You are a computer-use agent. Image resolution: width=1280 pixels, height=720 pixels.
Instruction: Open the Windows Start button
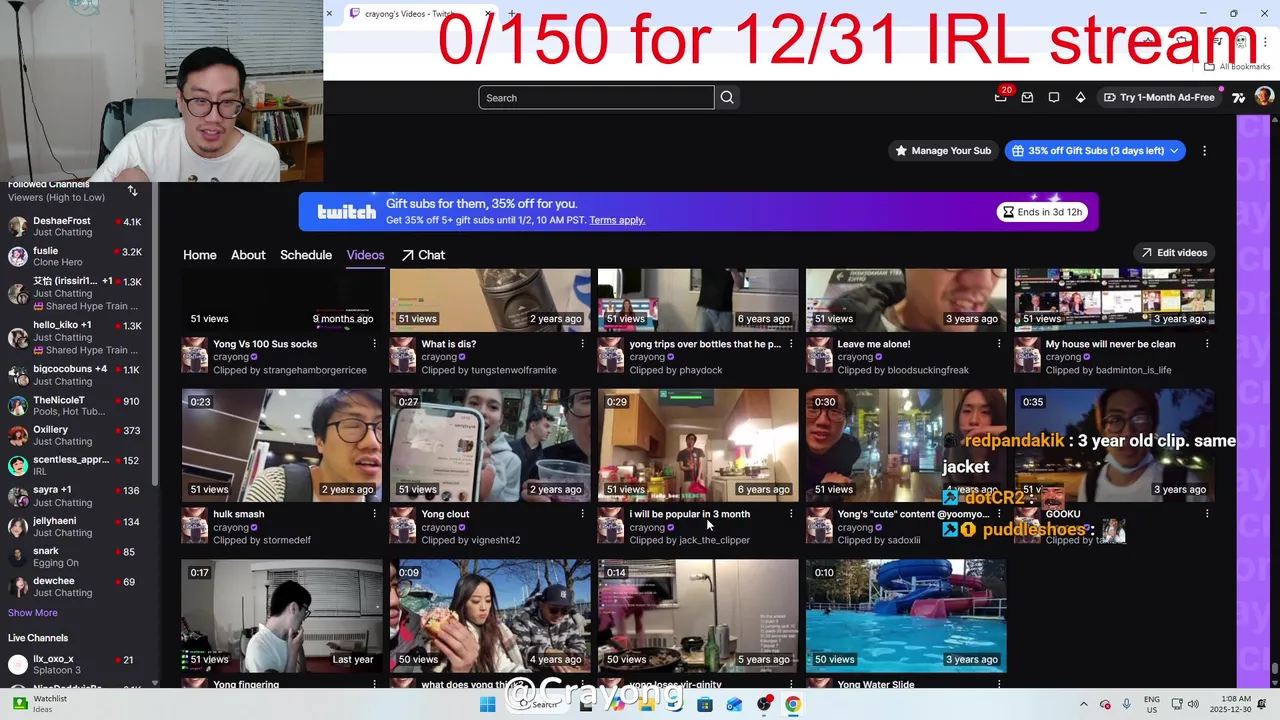click(x=487, y=704)
